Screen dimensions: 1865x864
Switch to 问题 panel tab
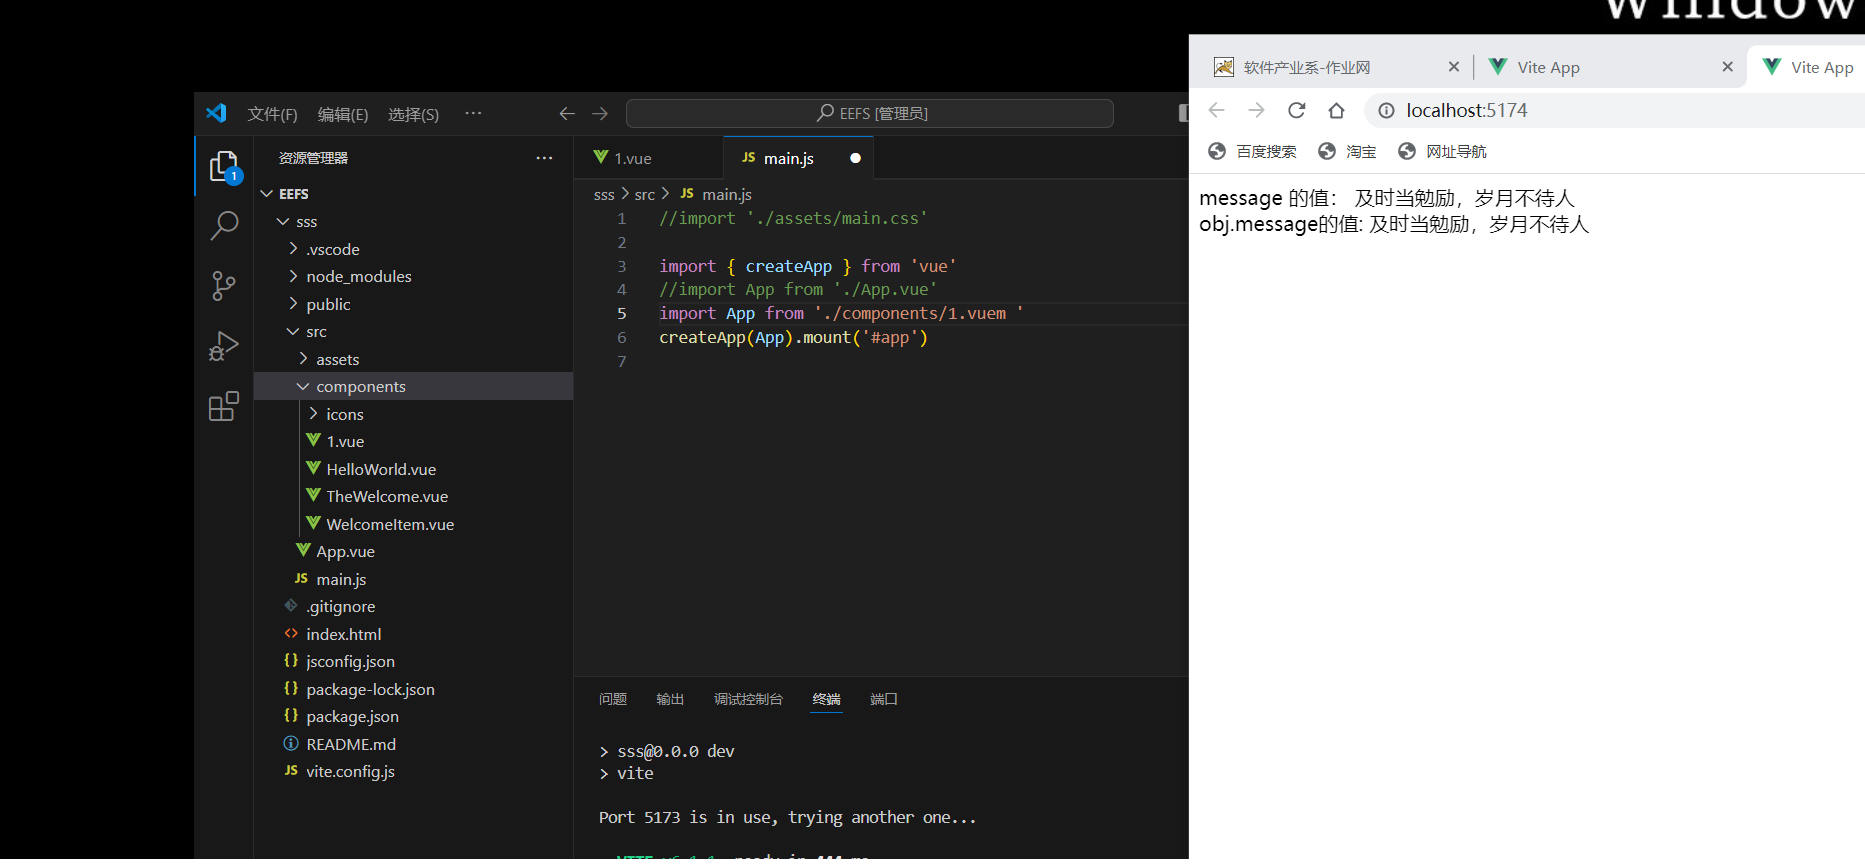(x=613, y=699)
